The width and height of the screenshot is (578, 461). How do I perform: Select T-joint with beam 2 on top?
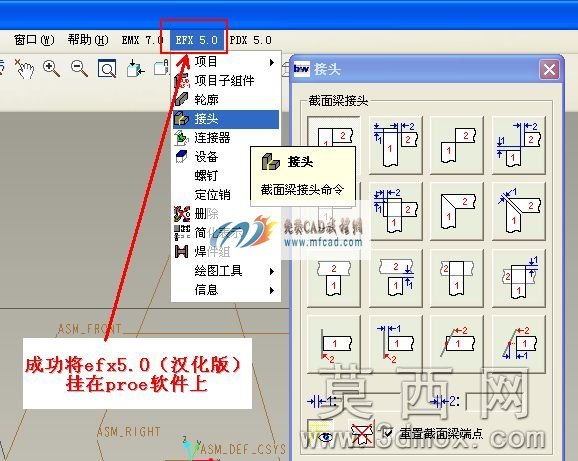point(334,278)
